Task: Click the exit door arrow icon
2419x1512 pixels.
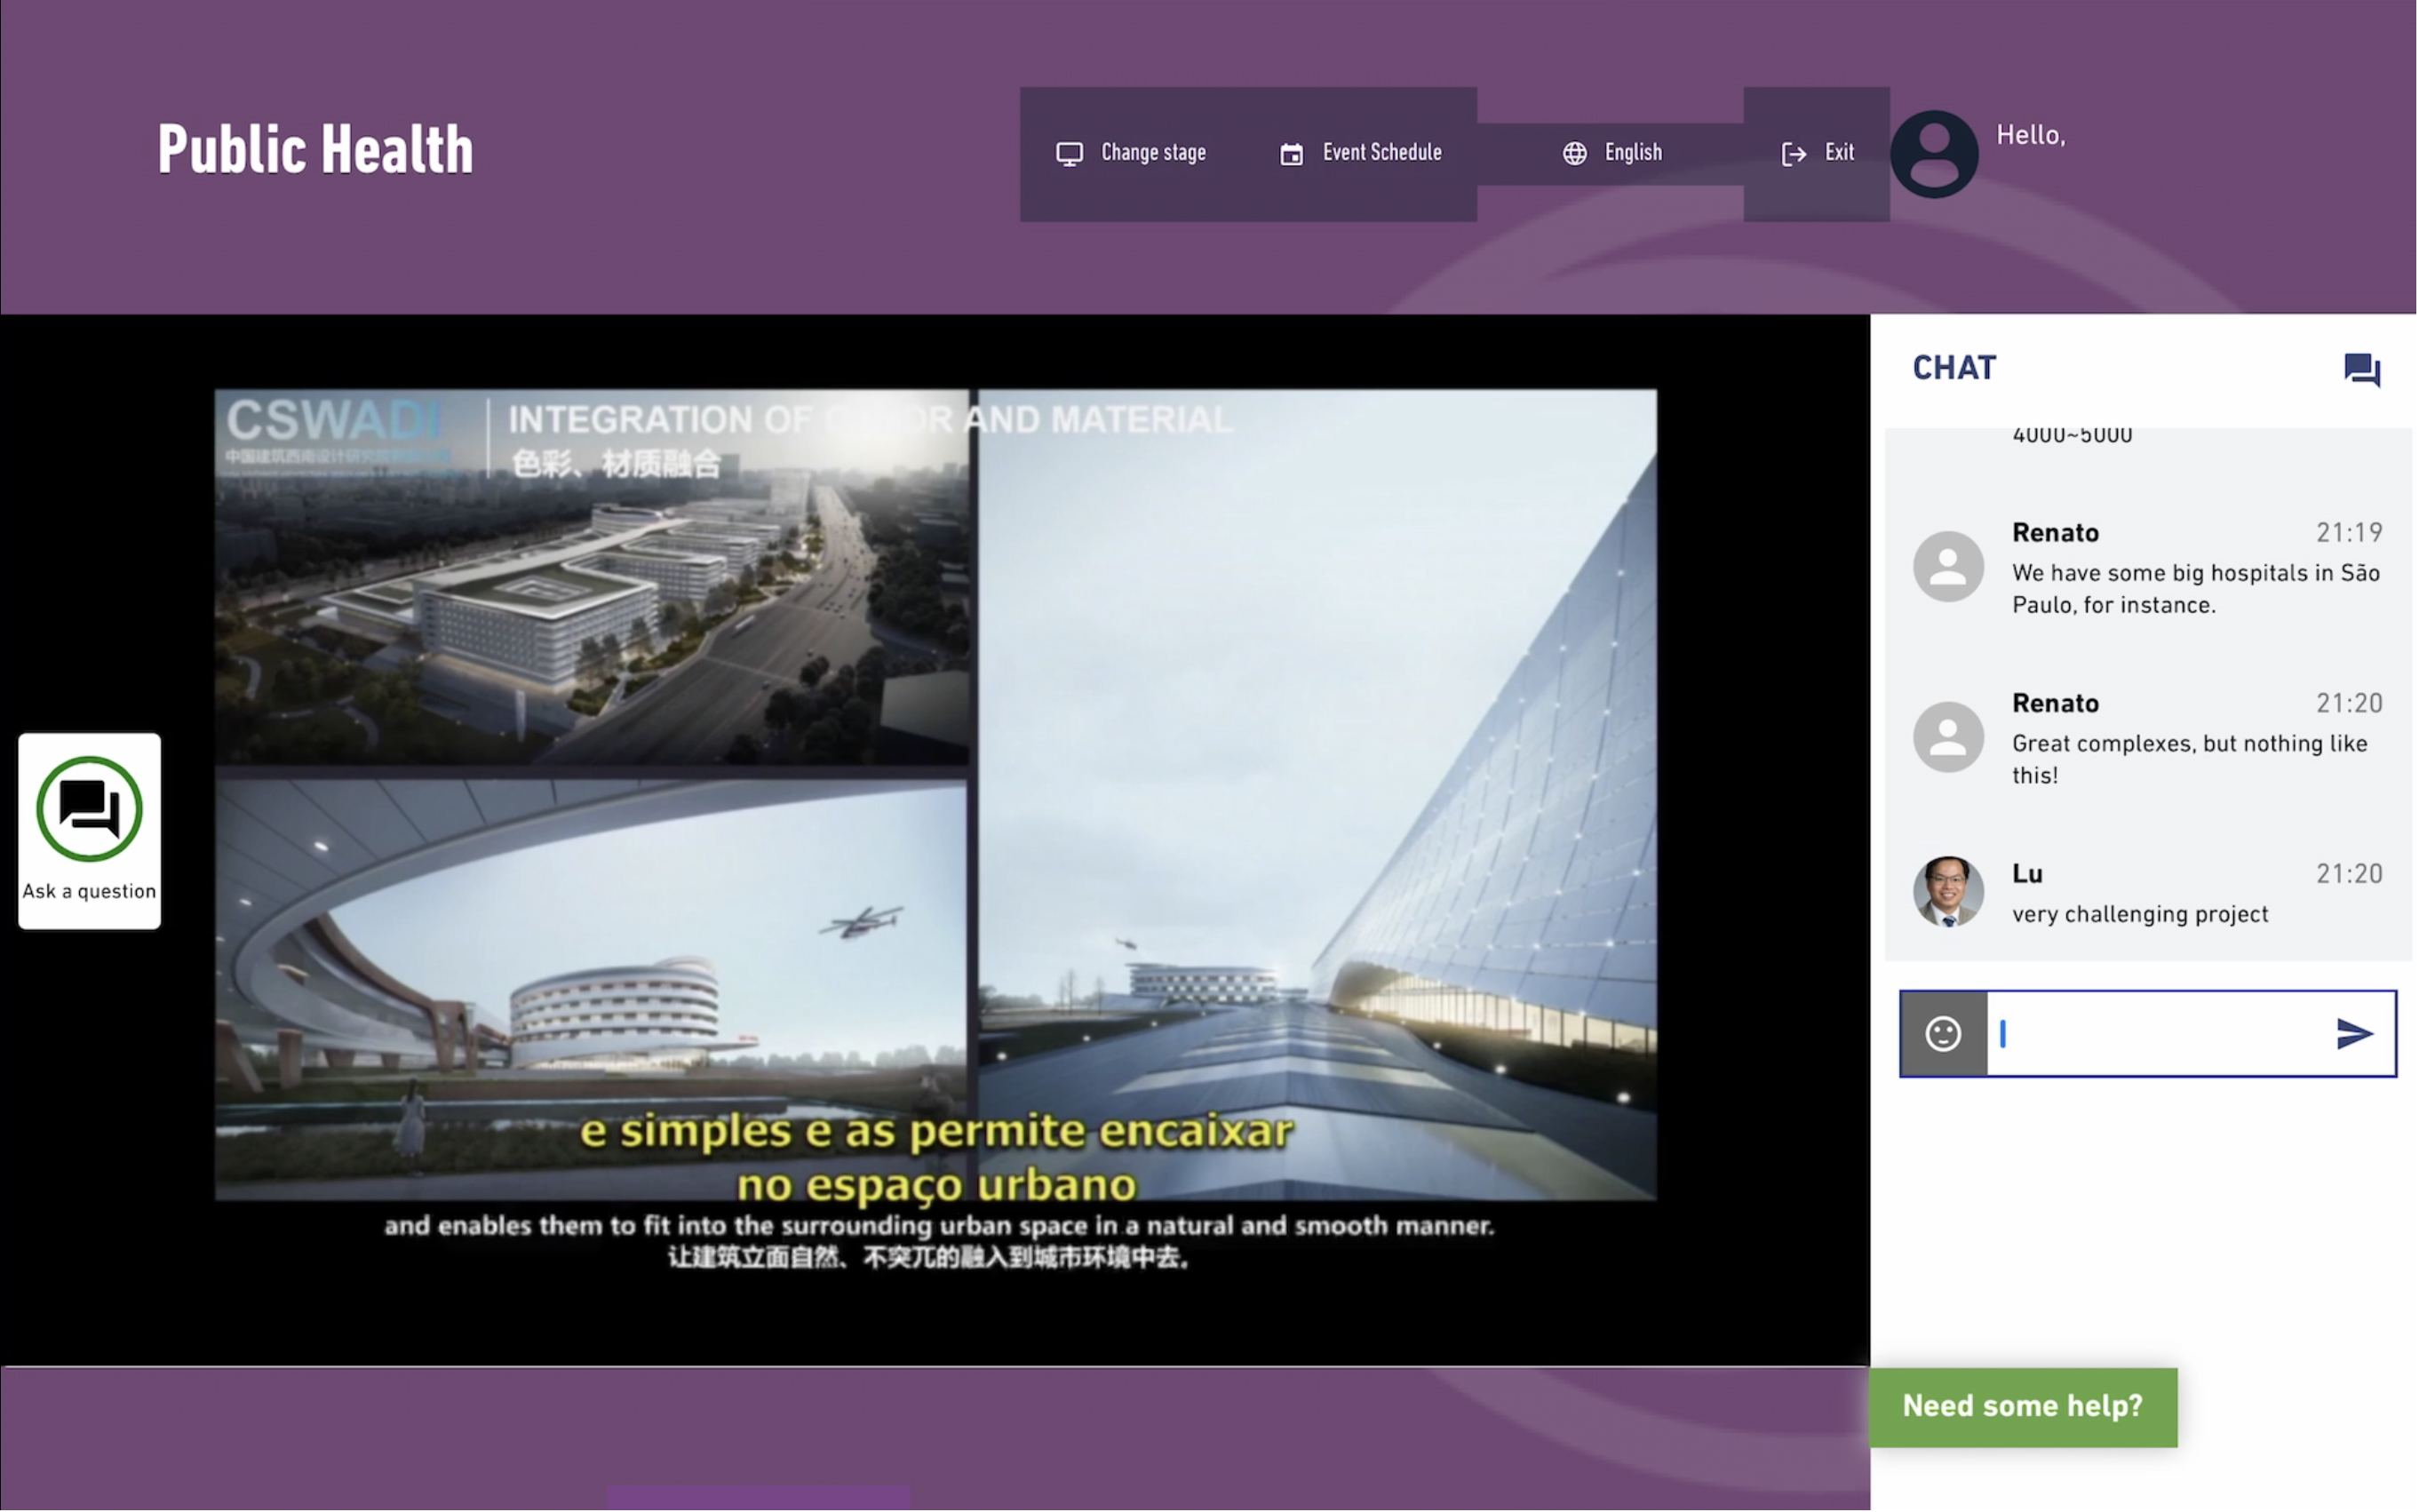Action: click(x=1793, y=153)
